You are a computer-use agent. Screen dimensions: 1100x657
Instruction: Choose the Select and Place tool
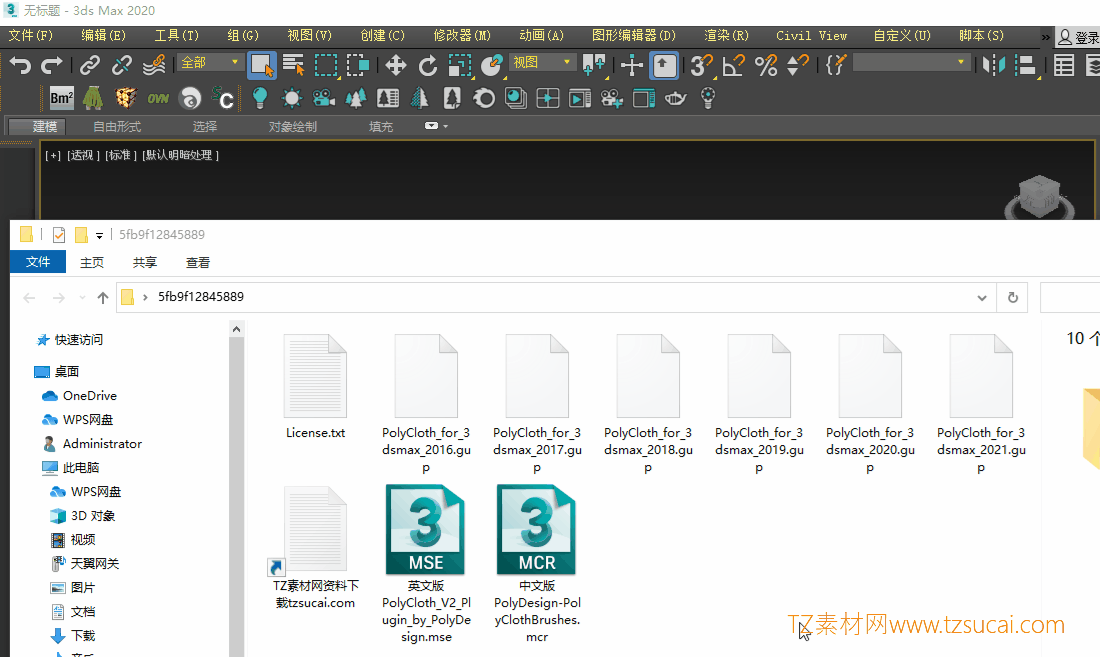(x=492, y=65)
